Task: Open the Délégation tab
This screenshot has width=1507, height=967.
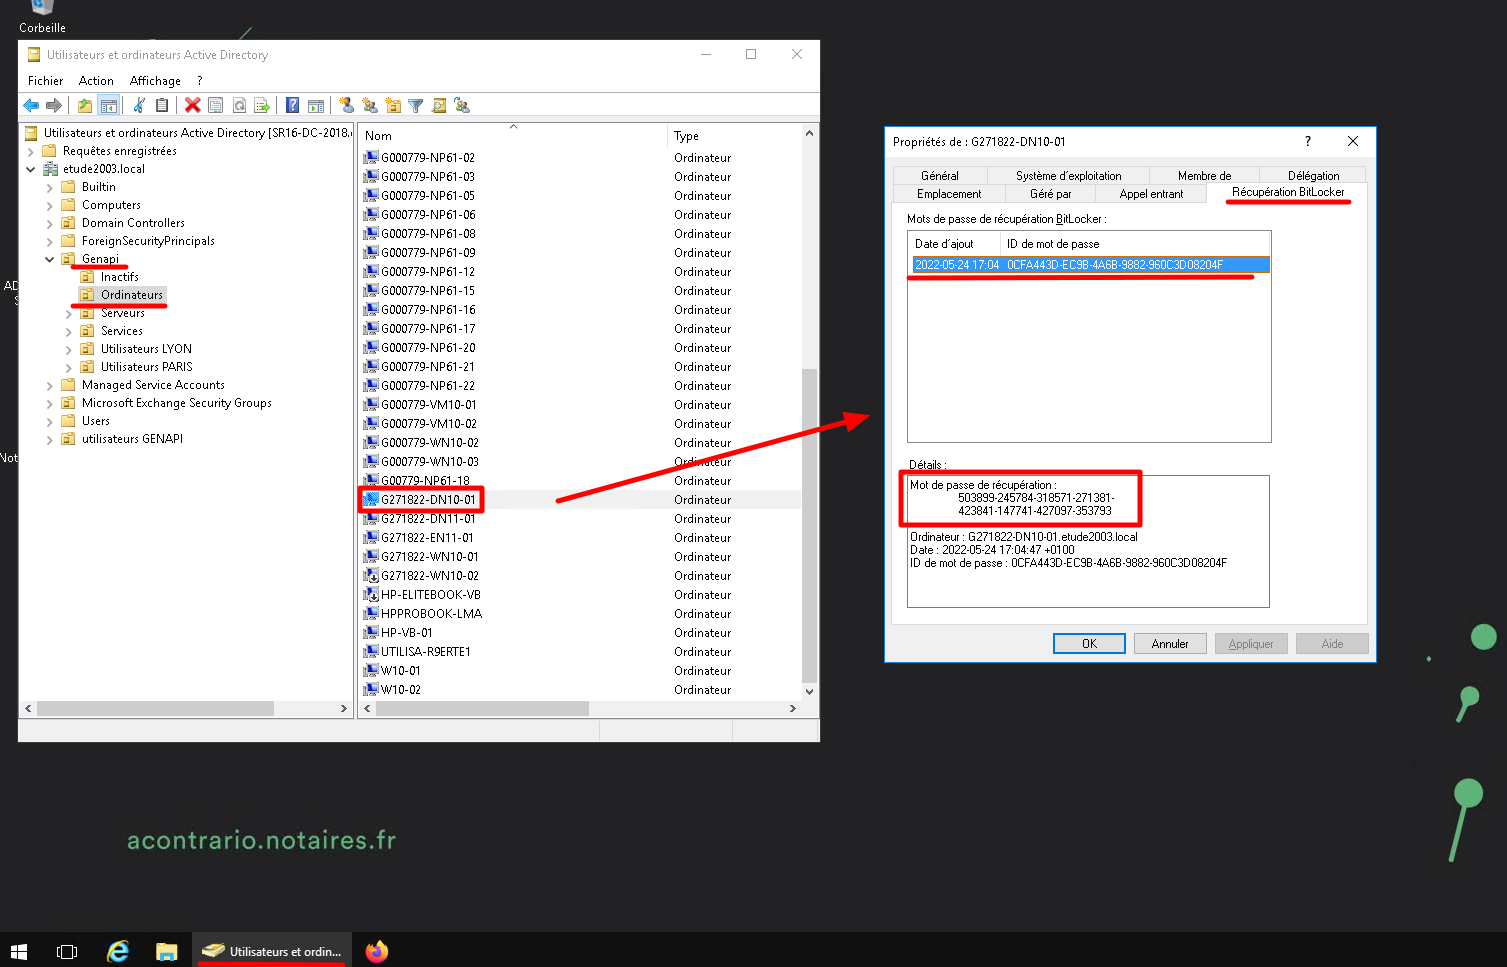Action: pyautogui.click(x=1313, y=175)
